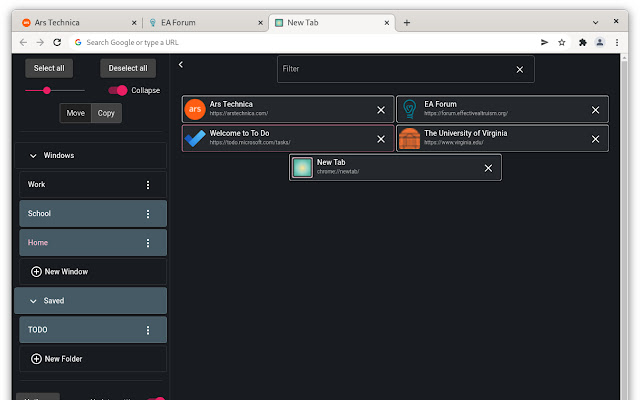640x400 pixels.
Task: Close the New Tab card
Action: (x=488, y=168)
